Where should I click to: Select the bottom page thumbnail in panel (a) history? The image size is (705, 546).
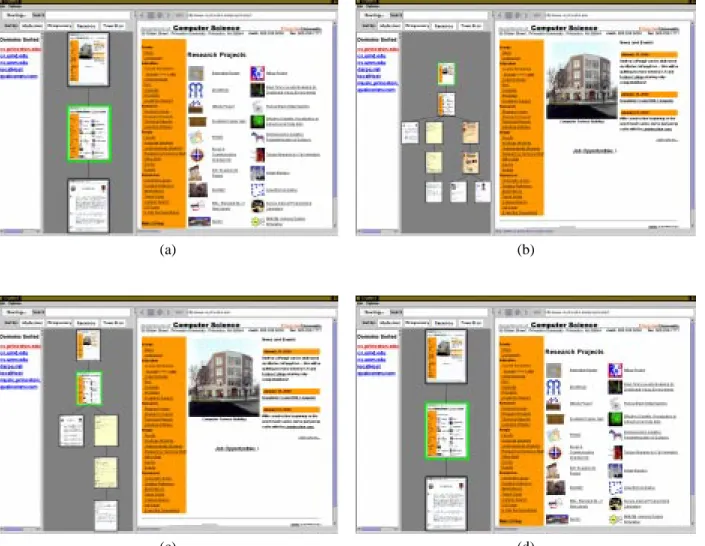click(x=88, y=206)
